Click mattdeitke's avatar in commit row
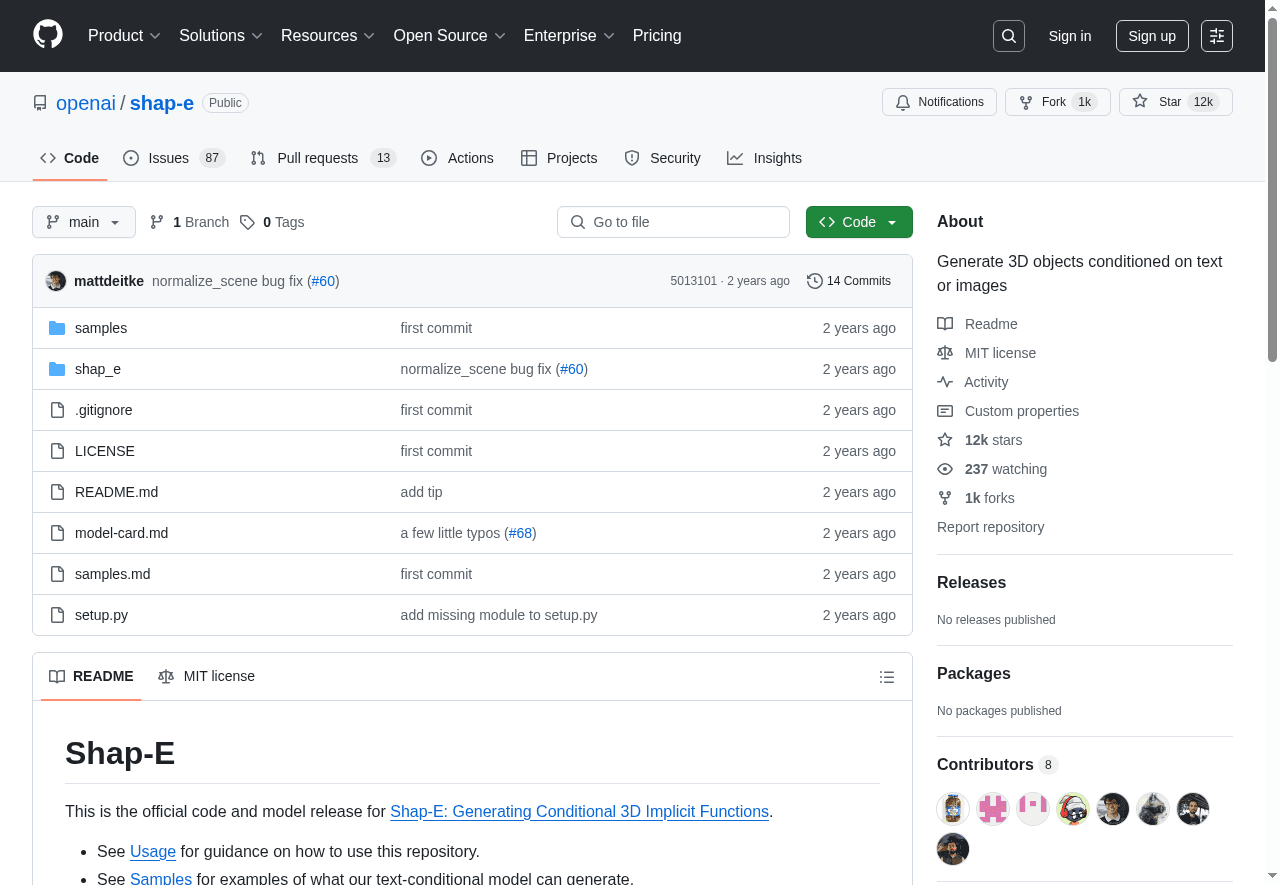 56,281
